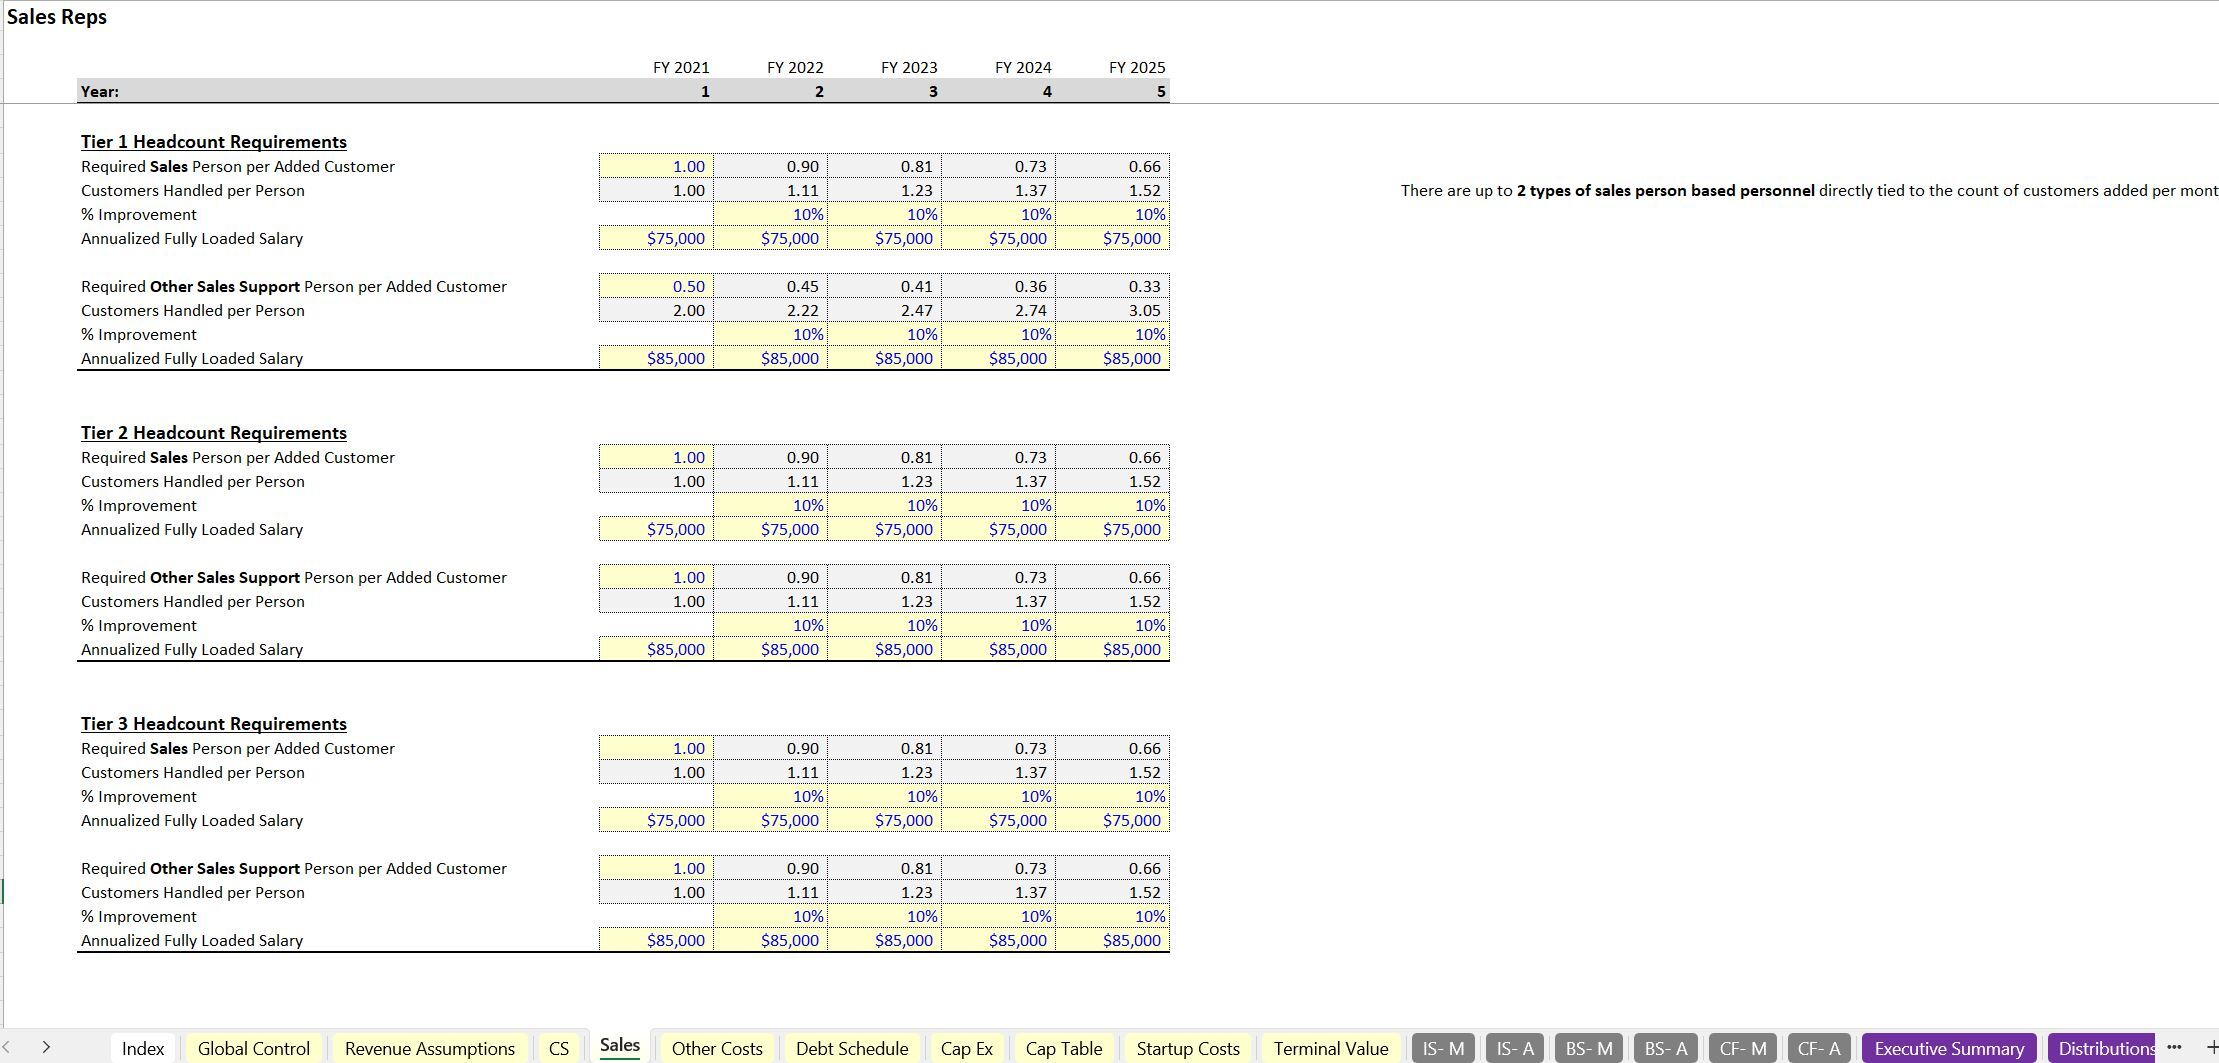Add a new sheet with plus button

(x=2211, y=1047)
